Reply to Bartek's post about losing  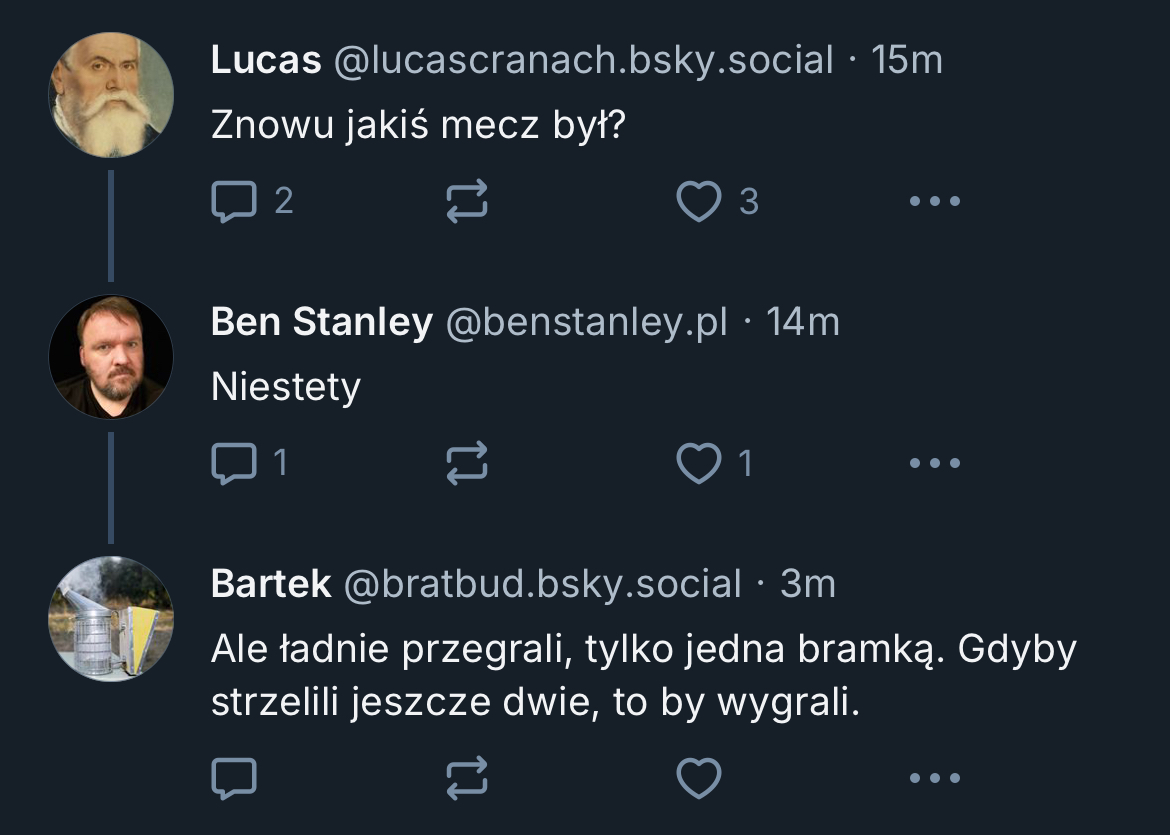[234, 777]
